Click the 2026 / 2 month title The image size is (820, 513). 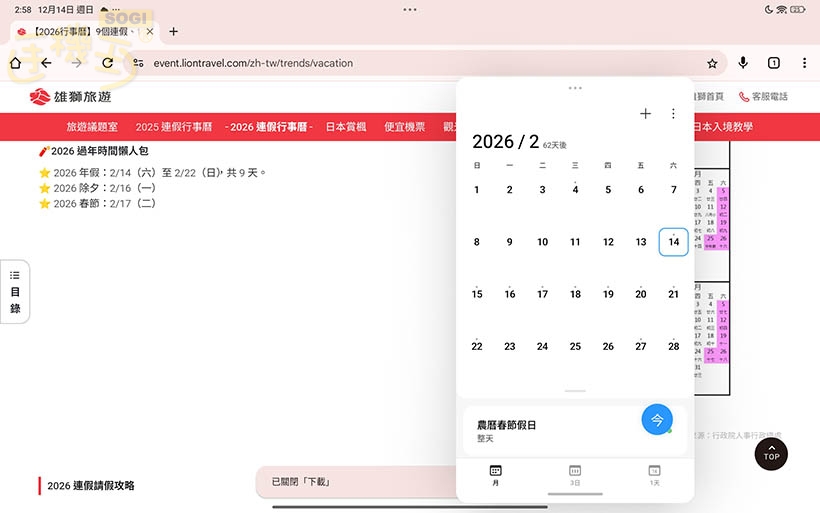pyautogui.click(x=505, y=142)
